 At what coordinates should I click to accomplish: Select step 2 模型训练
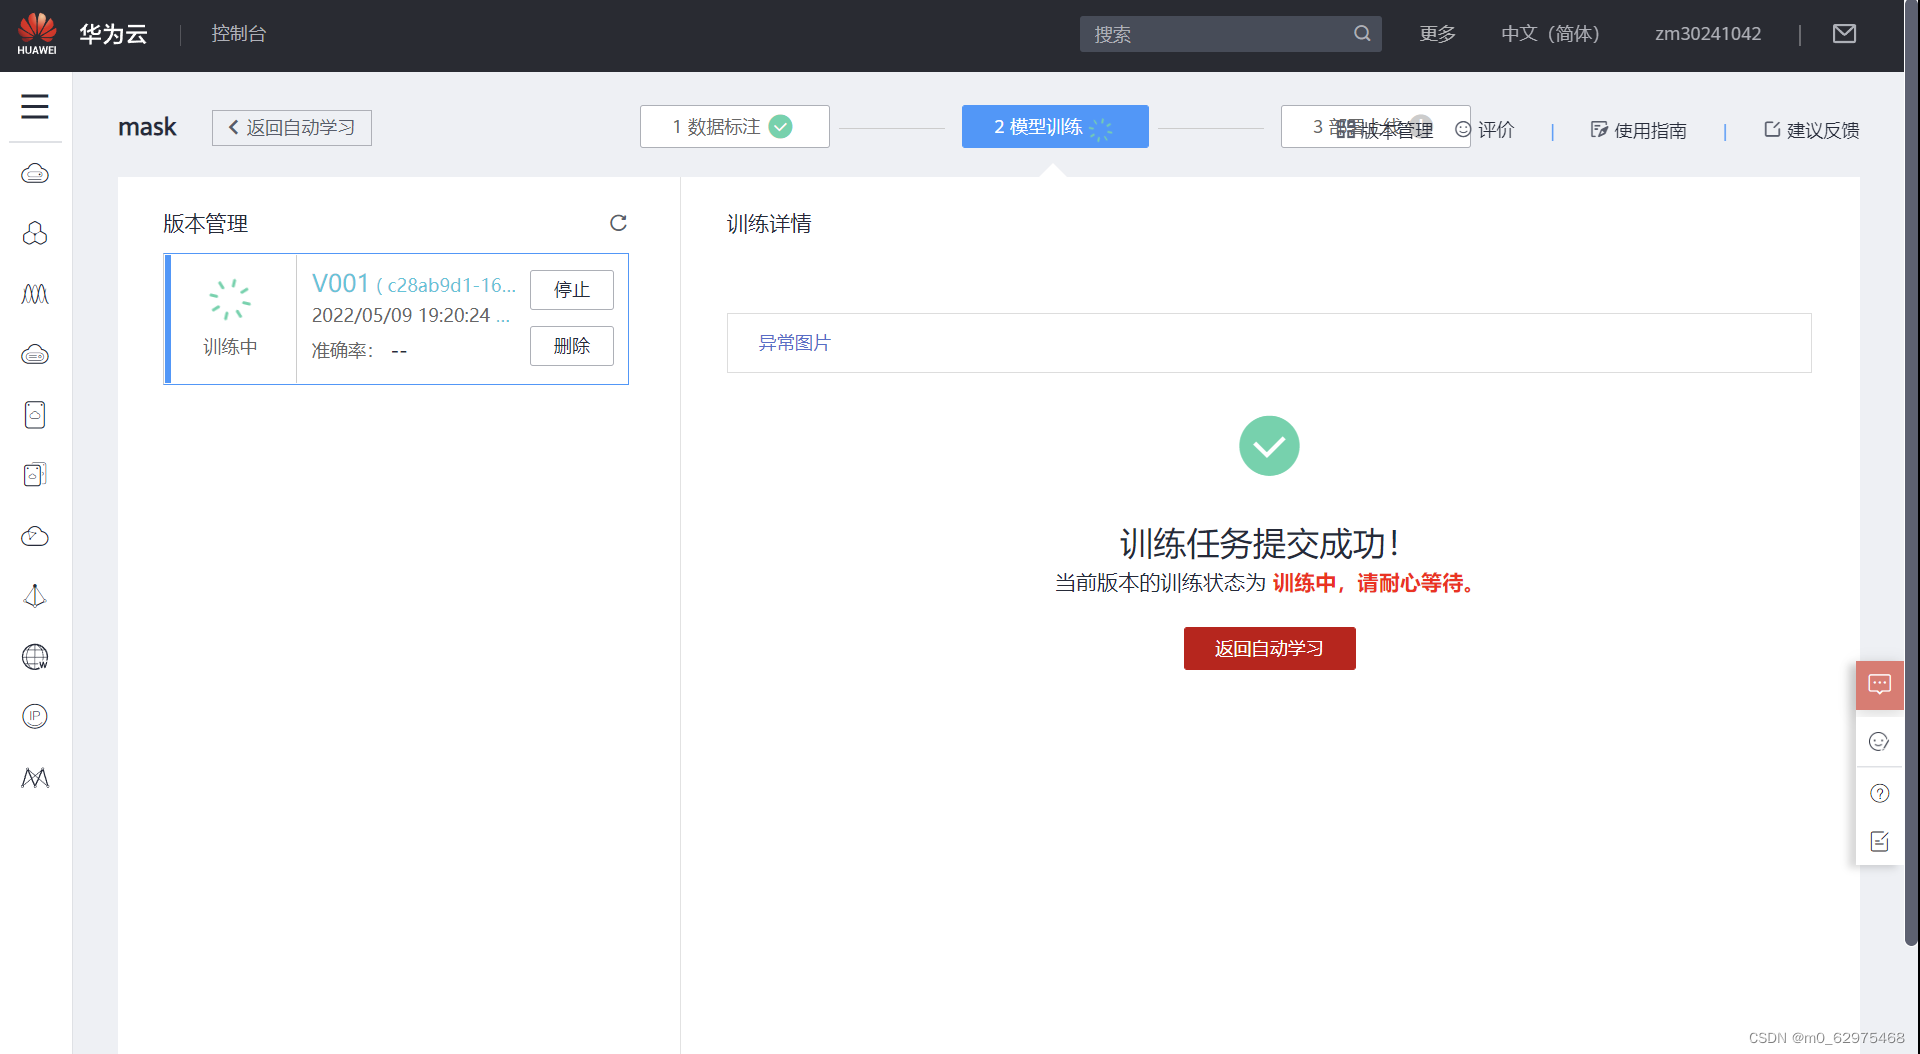1055,127
